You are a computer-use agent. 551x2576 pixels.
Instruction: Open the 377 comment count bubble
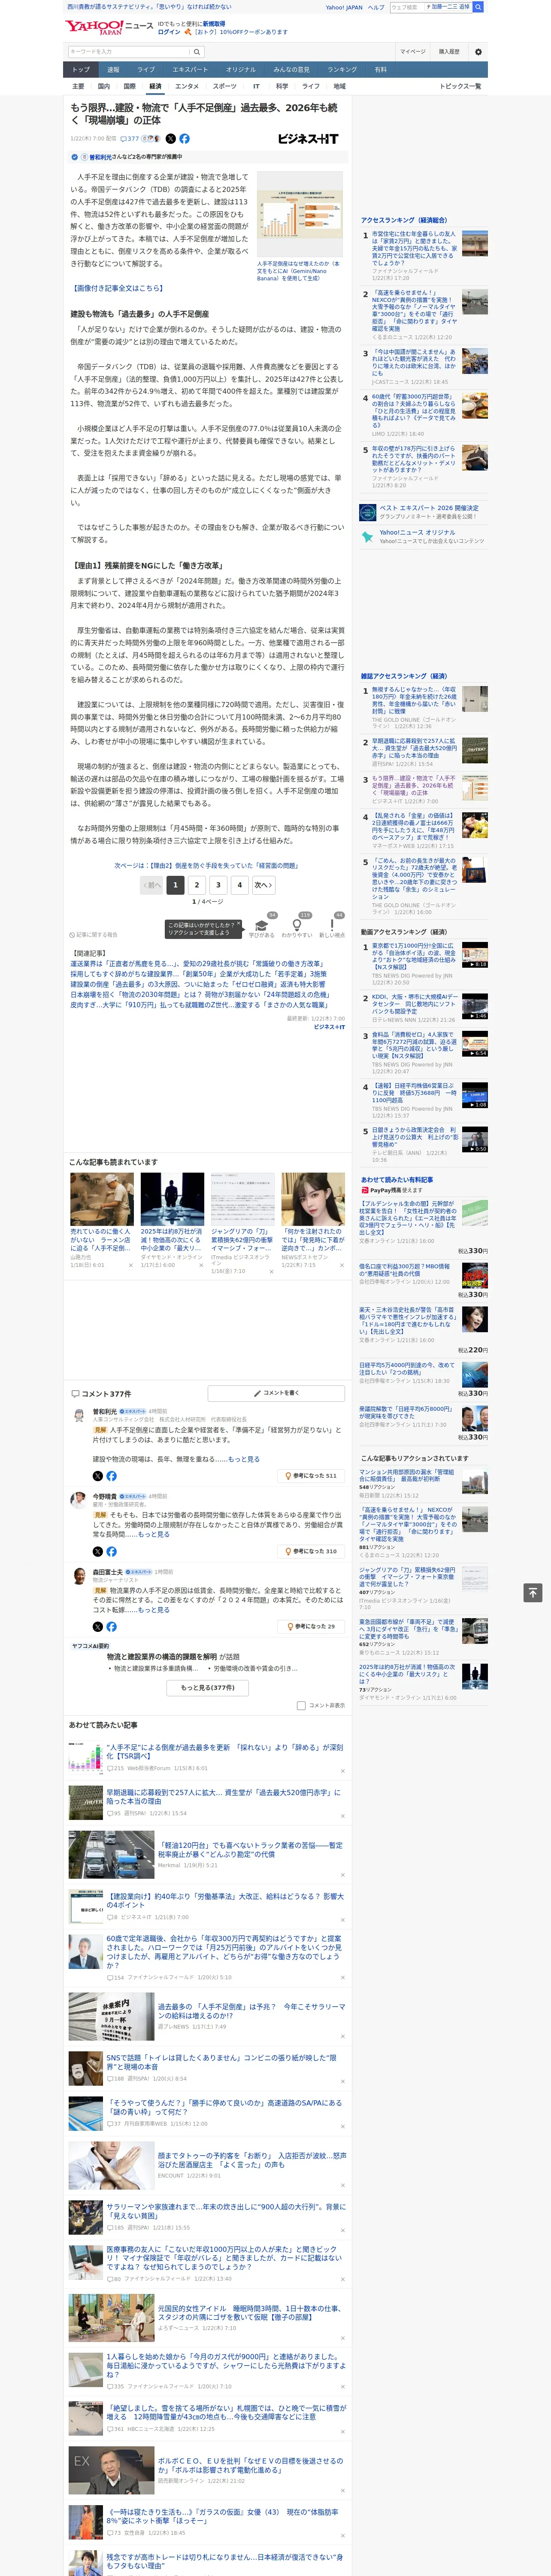(129, 139)
